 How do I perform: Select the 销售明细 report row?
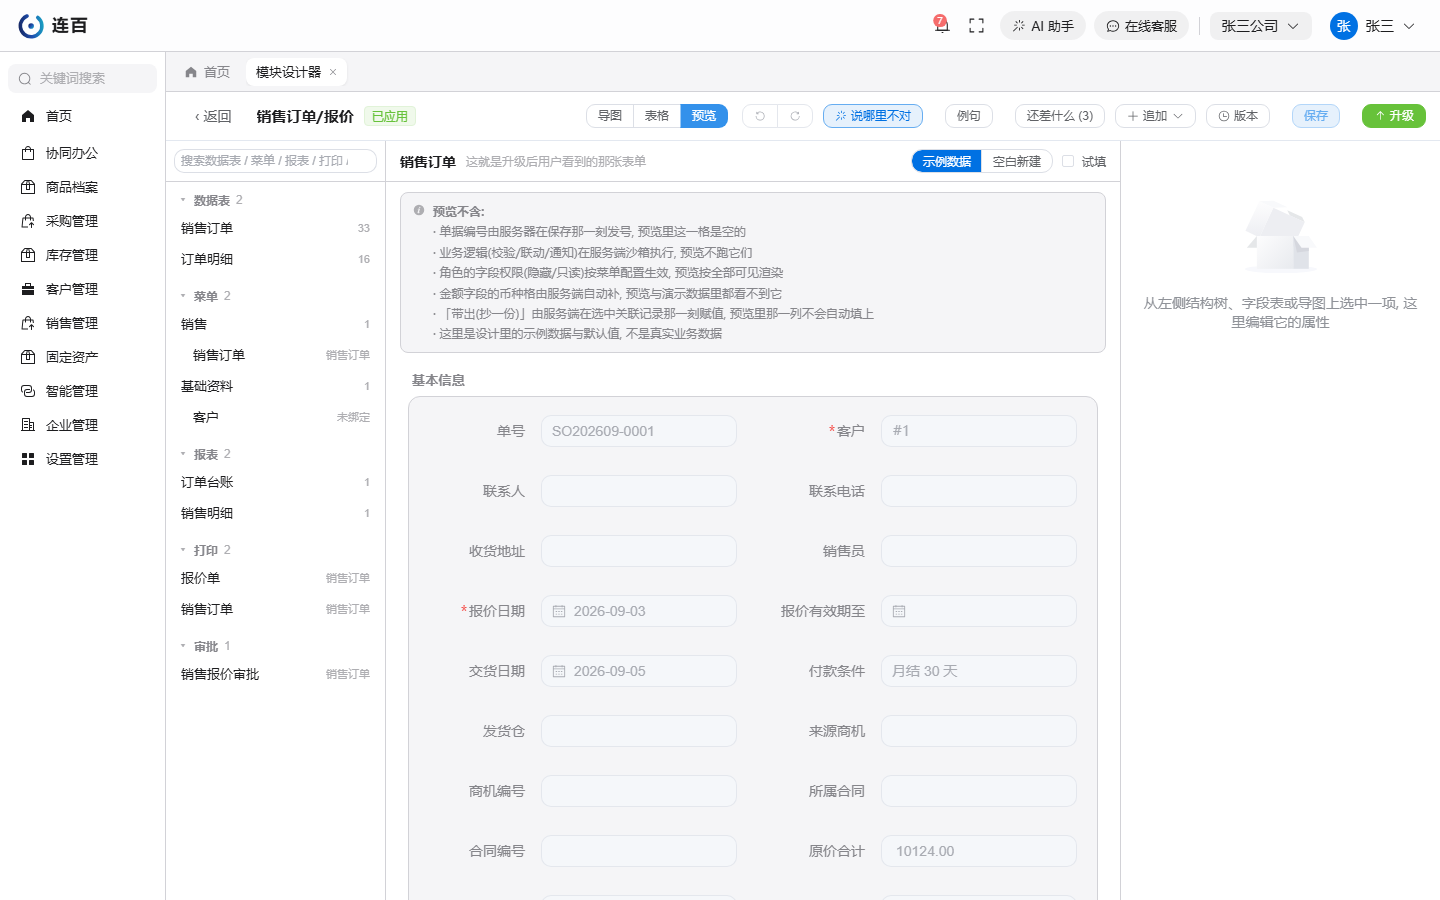(x=275, y=513)
